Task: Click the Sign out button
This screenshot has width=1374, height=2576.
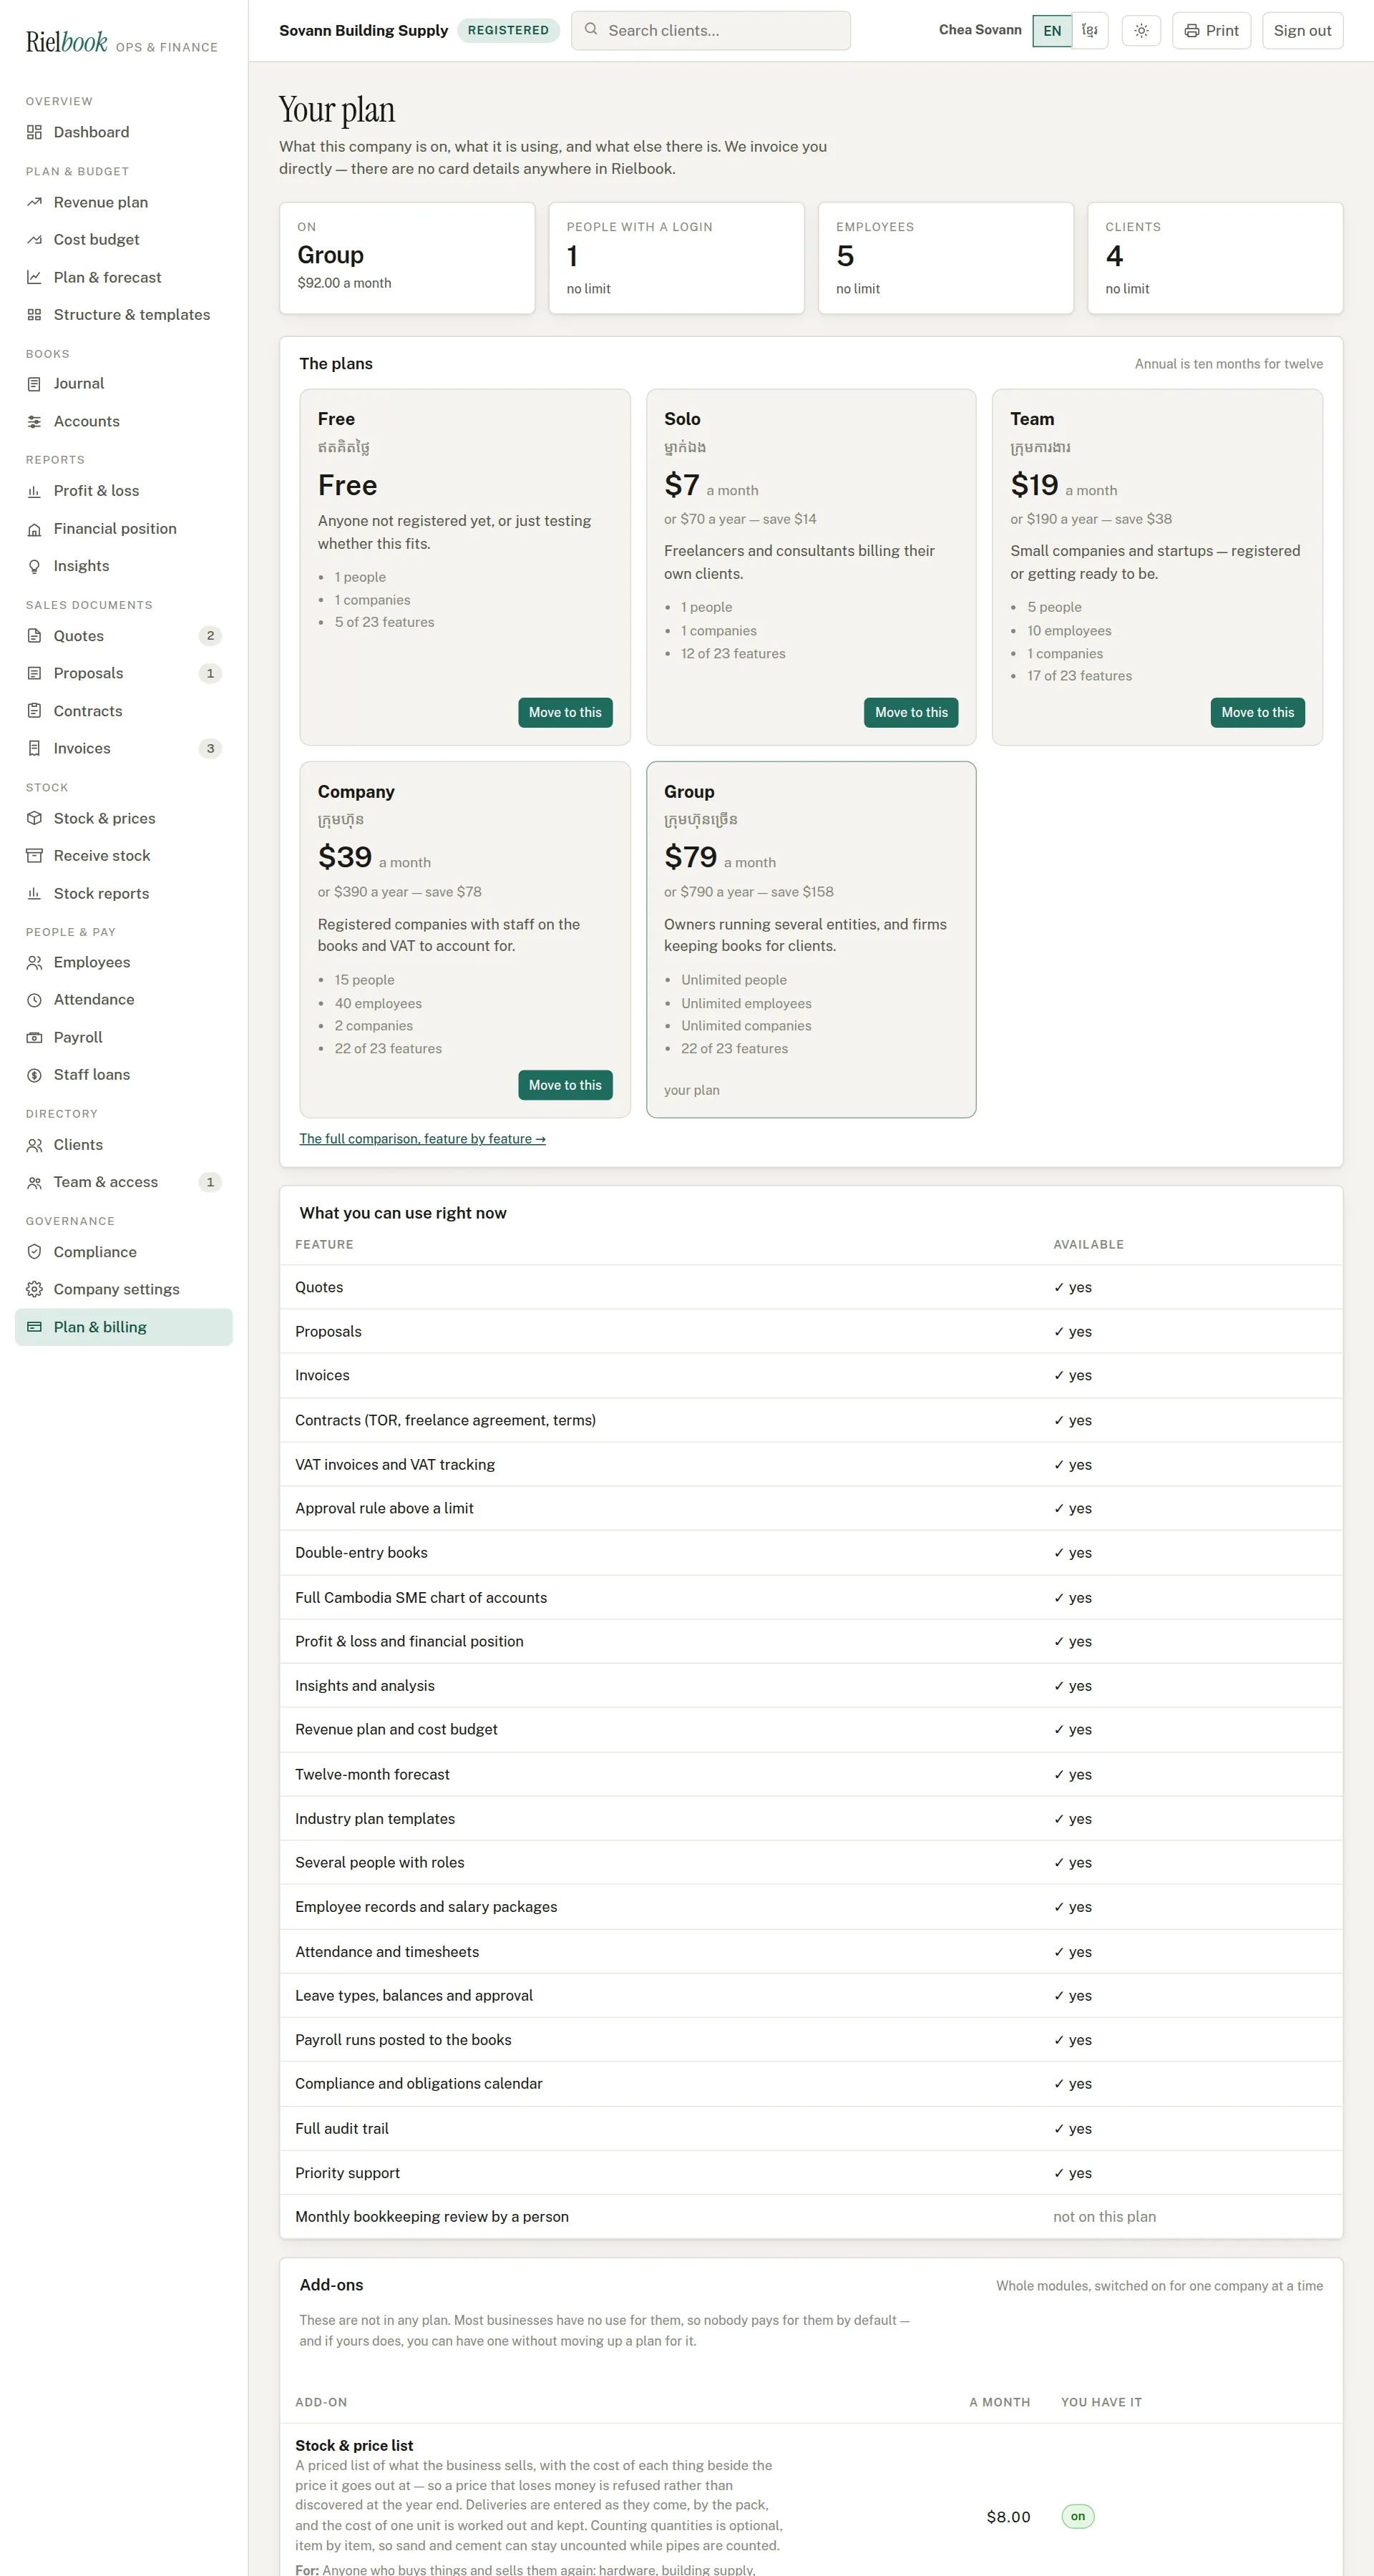Action: 1302,31
